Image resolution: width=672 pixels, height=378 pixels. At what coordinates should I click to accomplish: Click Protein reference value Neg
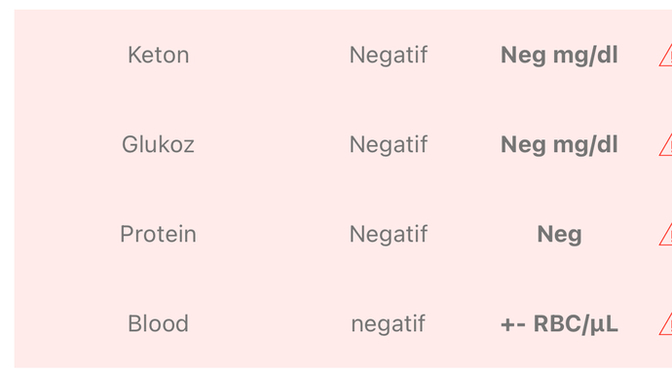pyautogui.click(x=559, y=234)
